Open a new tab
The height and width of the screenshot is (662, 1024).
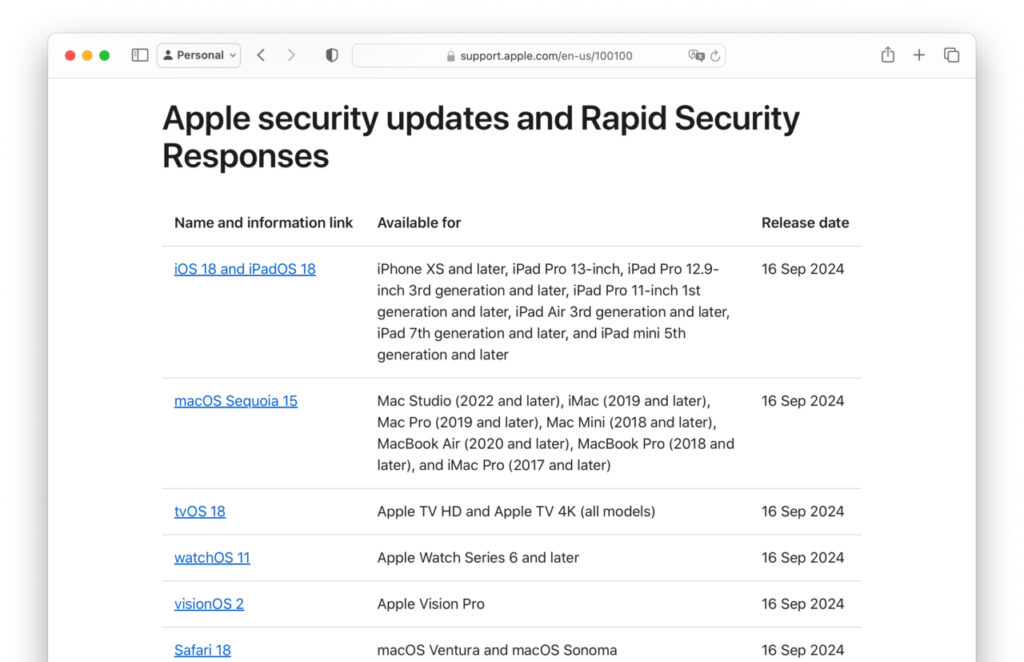[919, 55]
